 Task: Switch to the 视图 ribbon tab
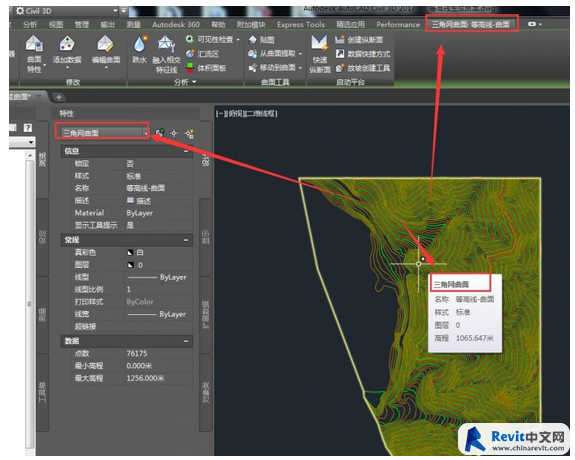tap(56, 25)
